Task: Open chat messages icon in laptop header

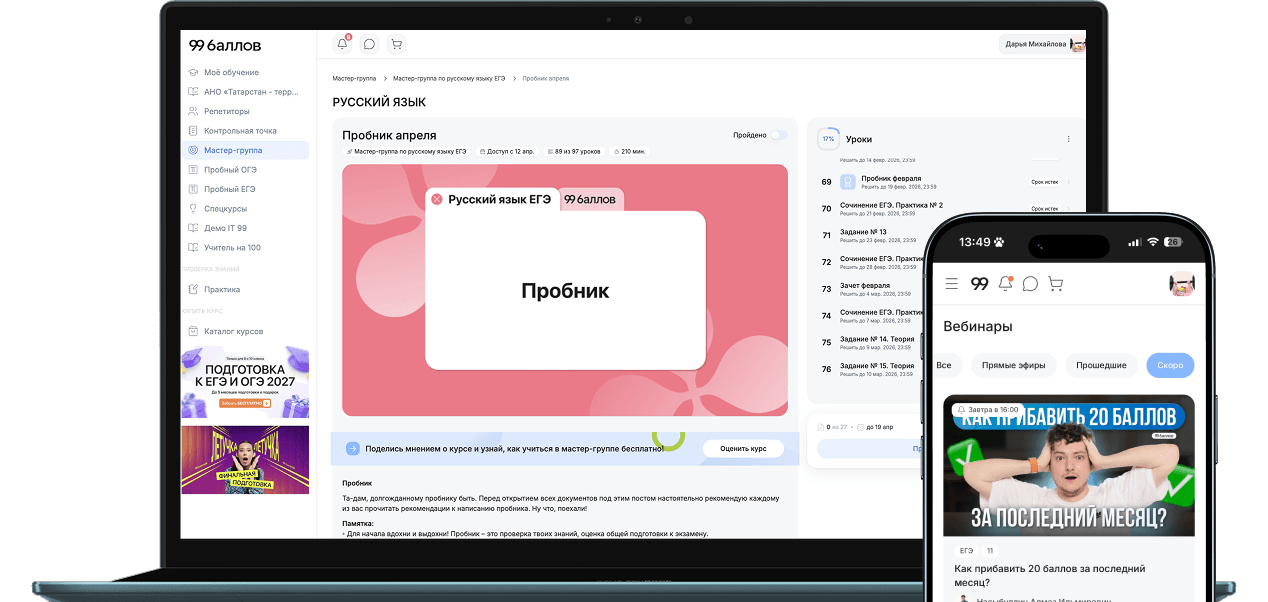Action: [369, 44]
